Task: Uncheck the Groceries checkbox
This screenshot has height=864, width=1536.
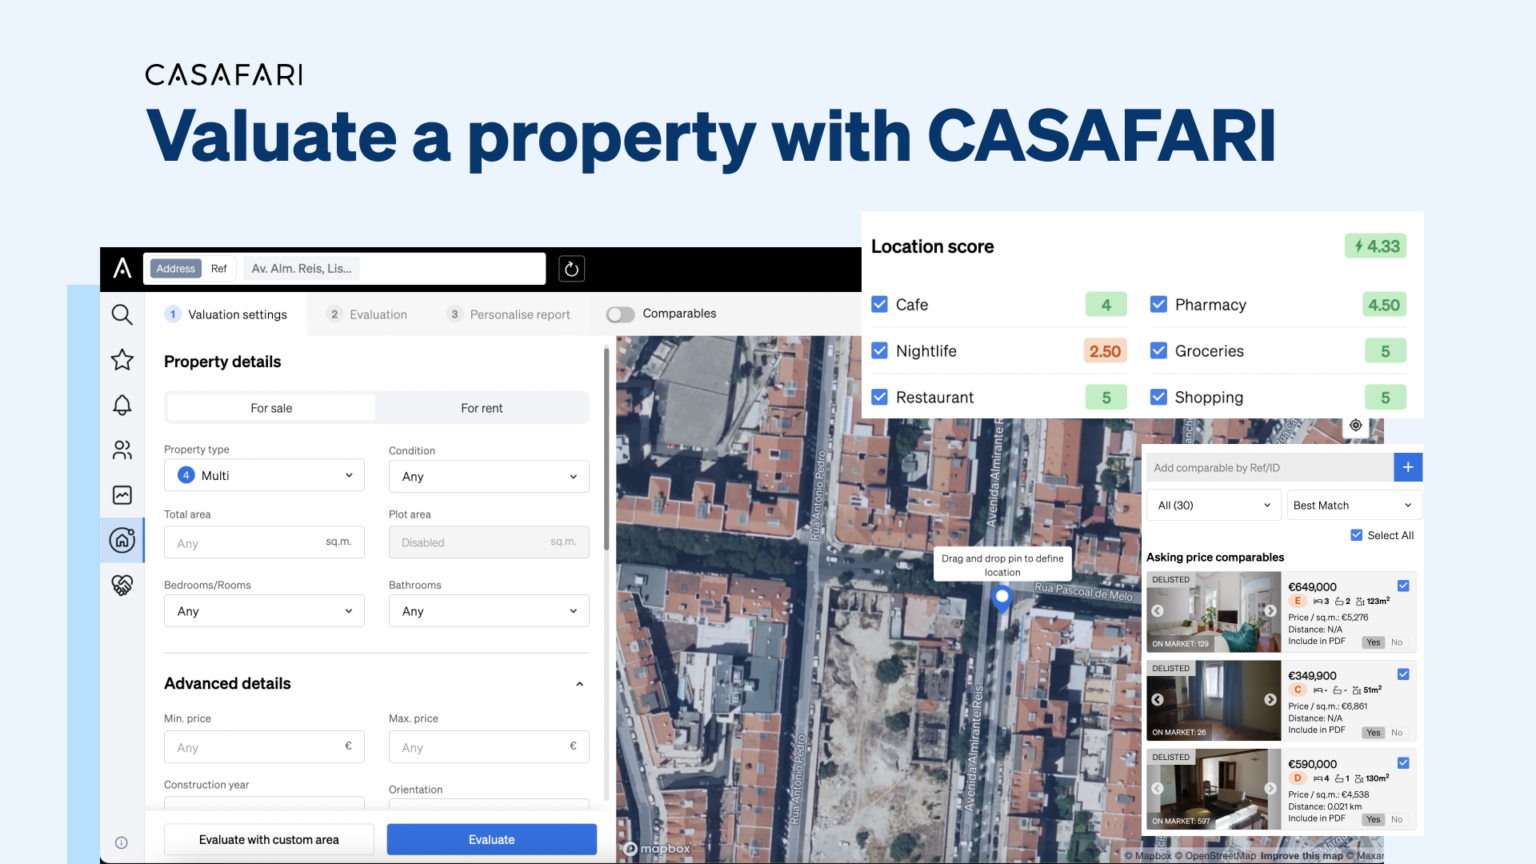Action: point(1159,350)
